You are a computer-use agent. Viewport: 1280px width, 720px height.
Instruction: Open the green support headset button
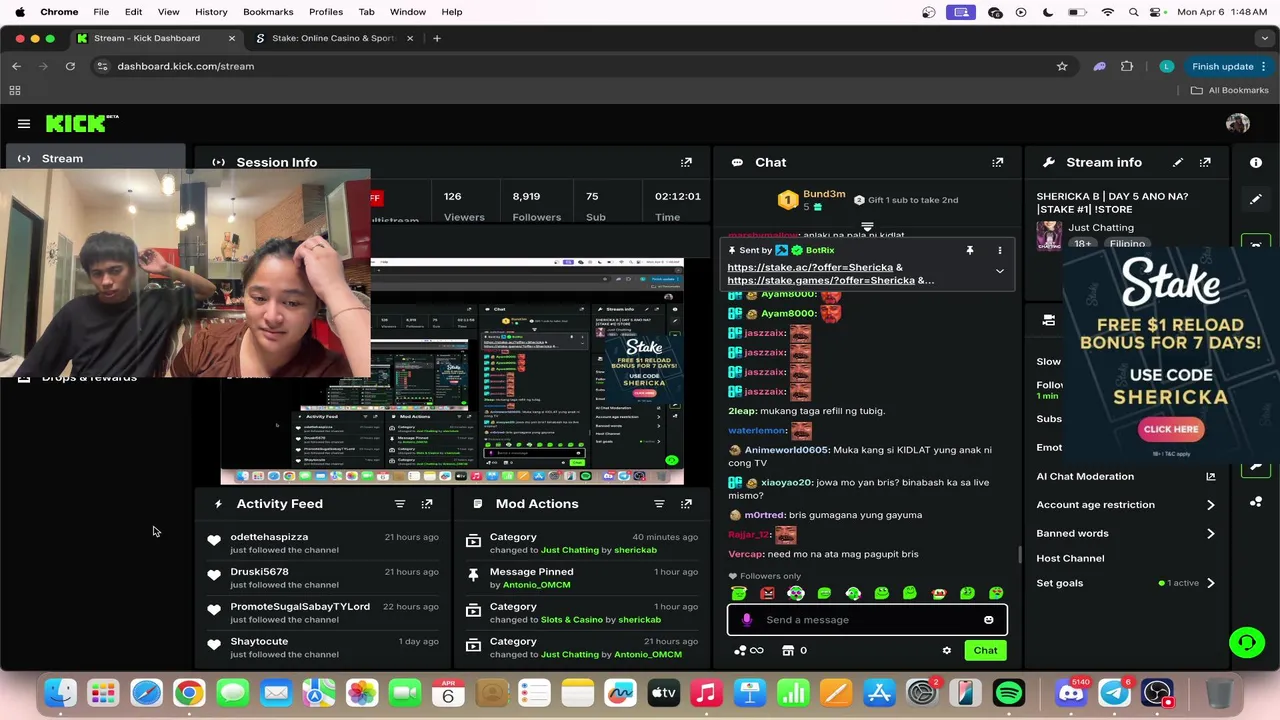(1247, 642)
